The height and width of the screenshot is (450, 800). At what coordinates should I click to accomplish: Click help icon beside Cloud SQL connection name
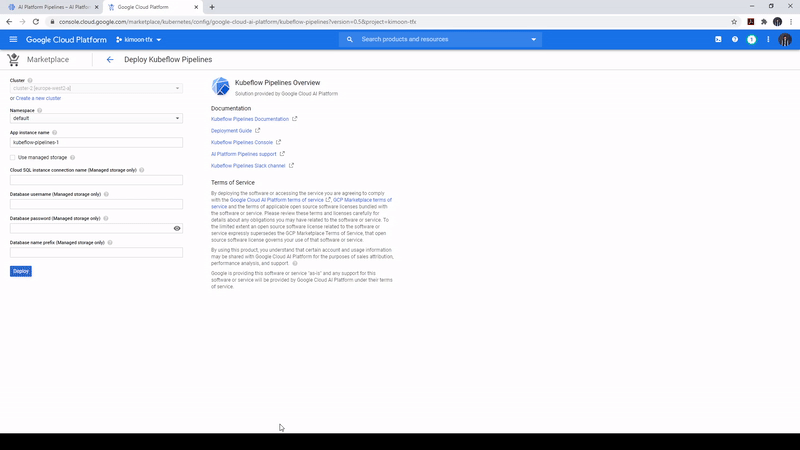142,170
